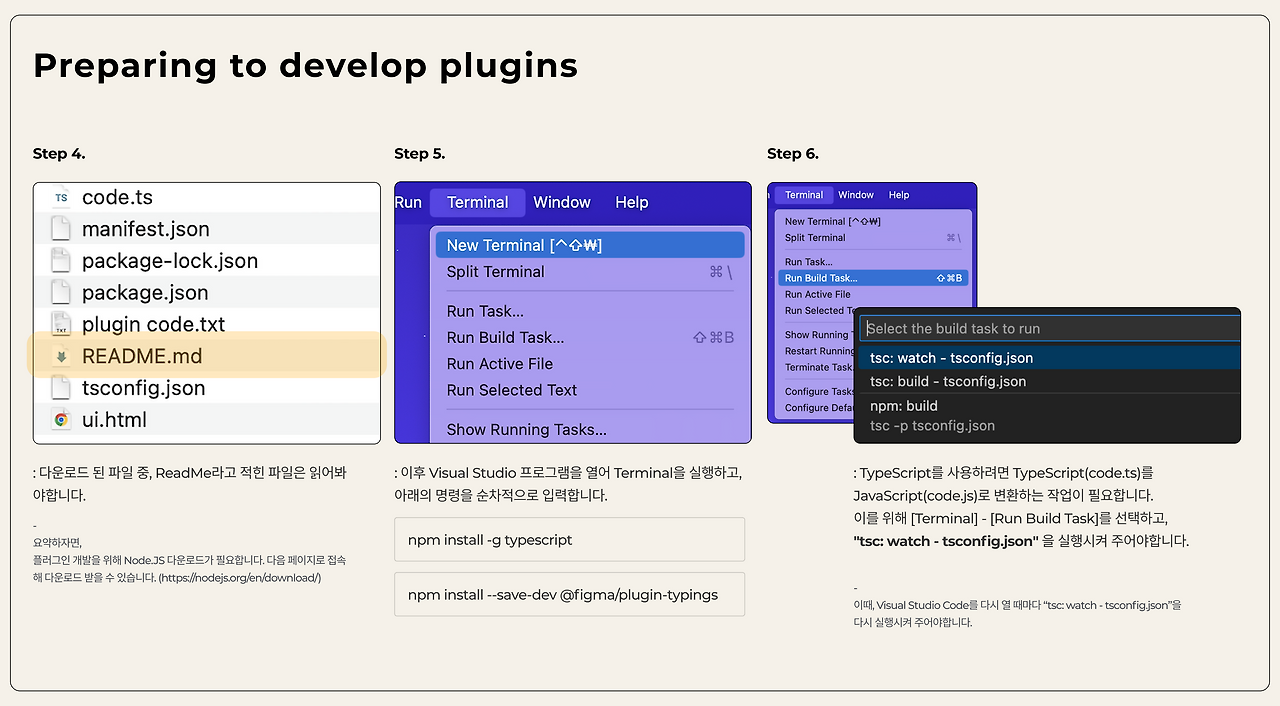
Task: Click the manifest.json file icon
Action: pyautogui.click(x=61, y=229)
